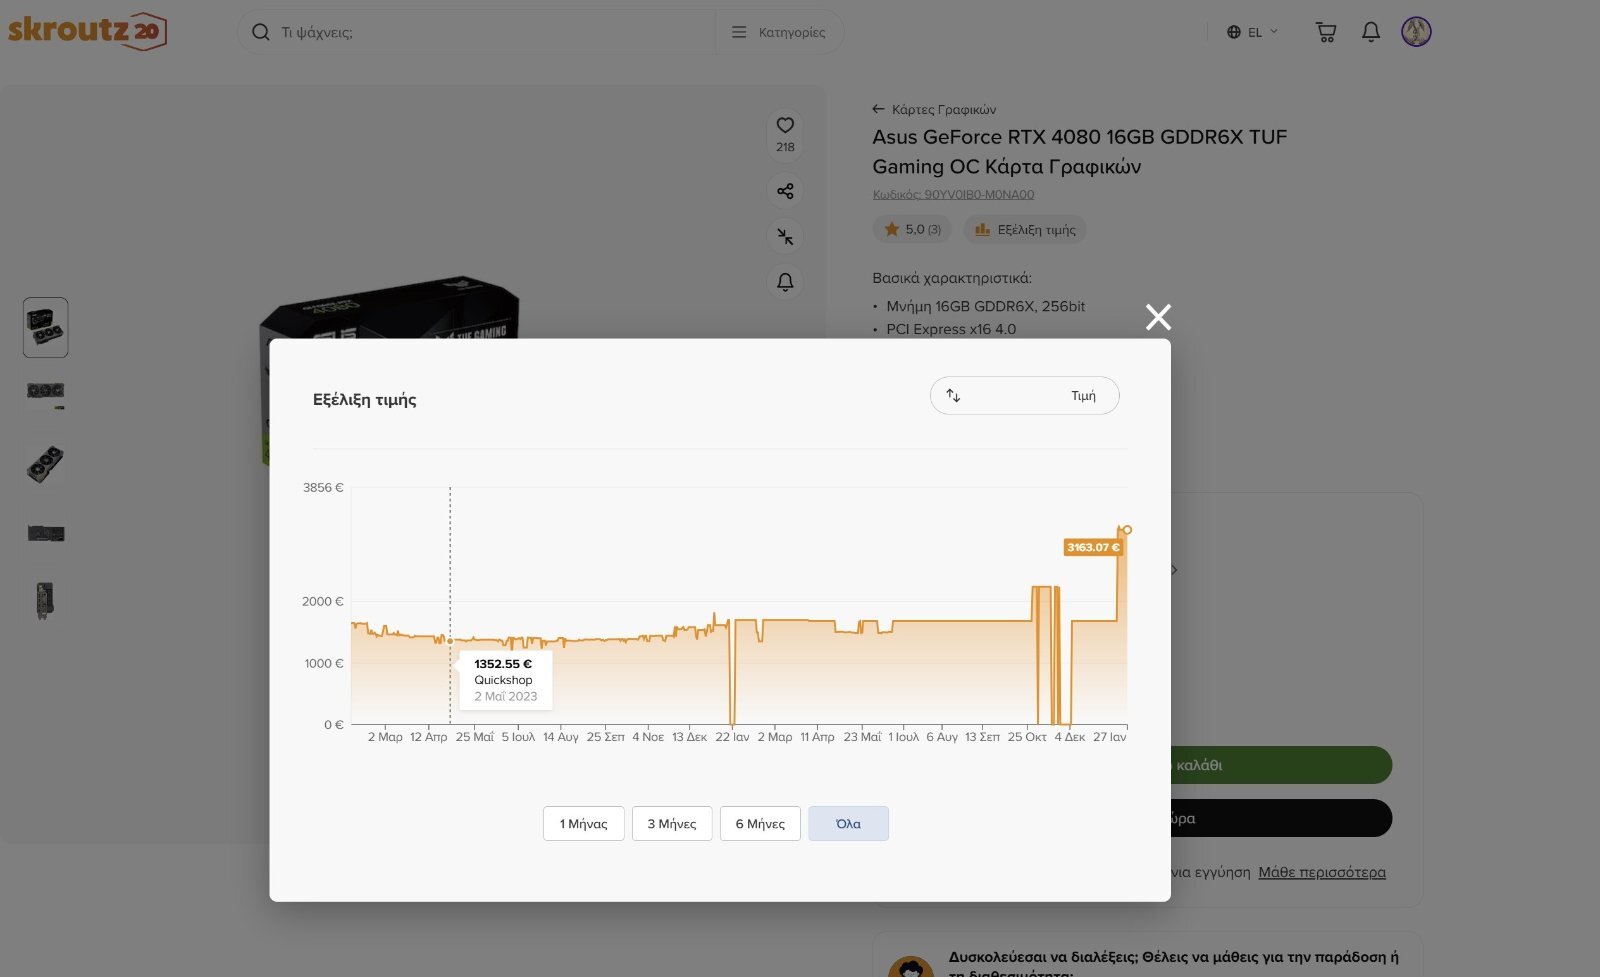Open the EL language selector
The image size is (1600, 977).
tap(1253, 32)
